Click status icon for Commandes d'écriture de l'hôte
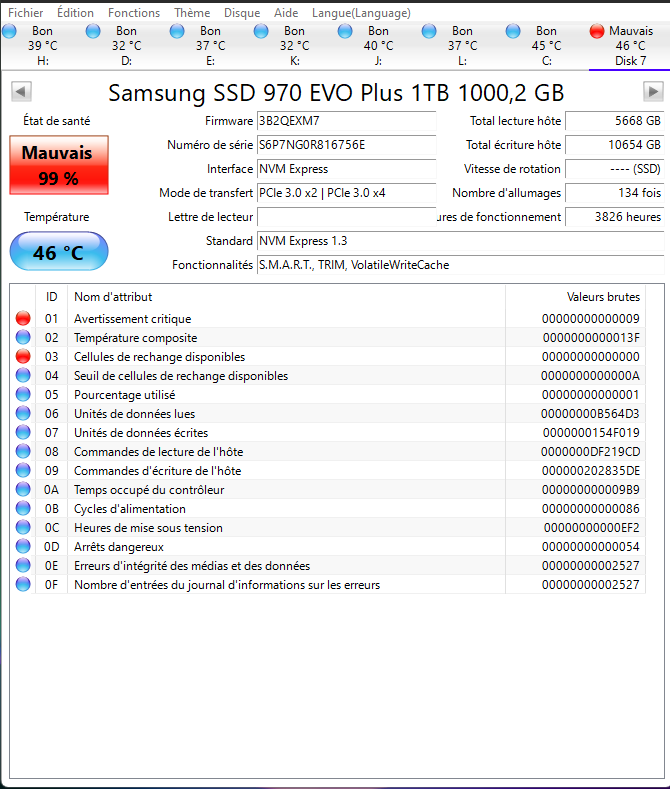 click(x=23, y=470)
